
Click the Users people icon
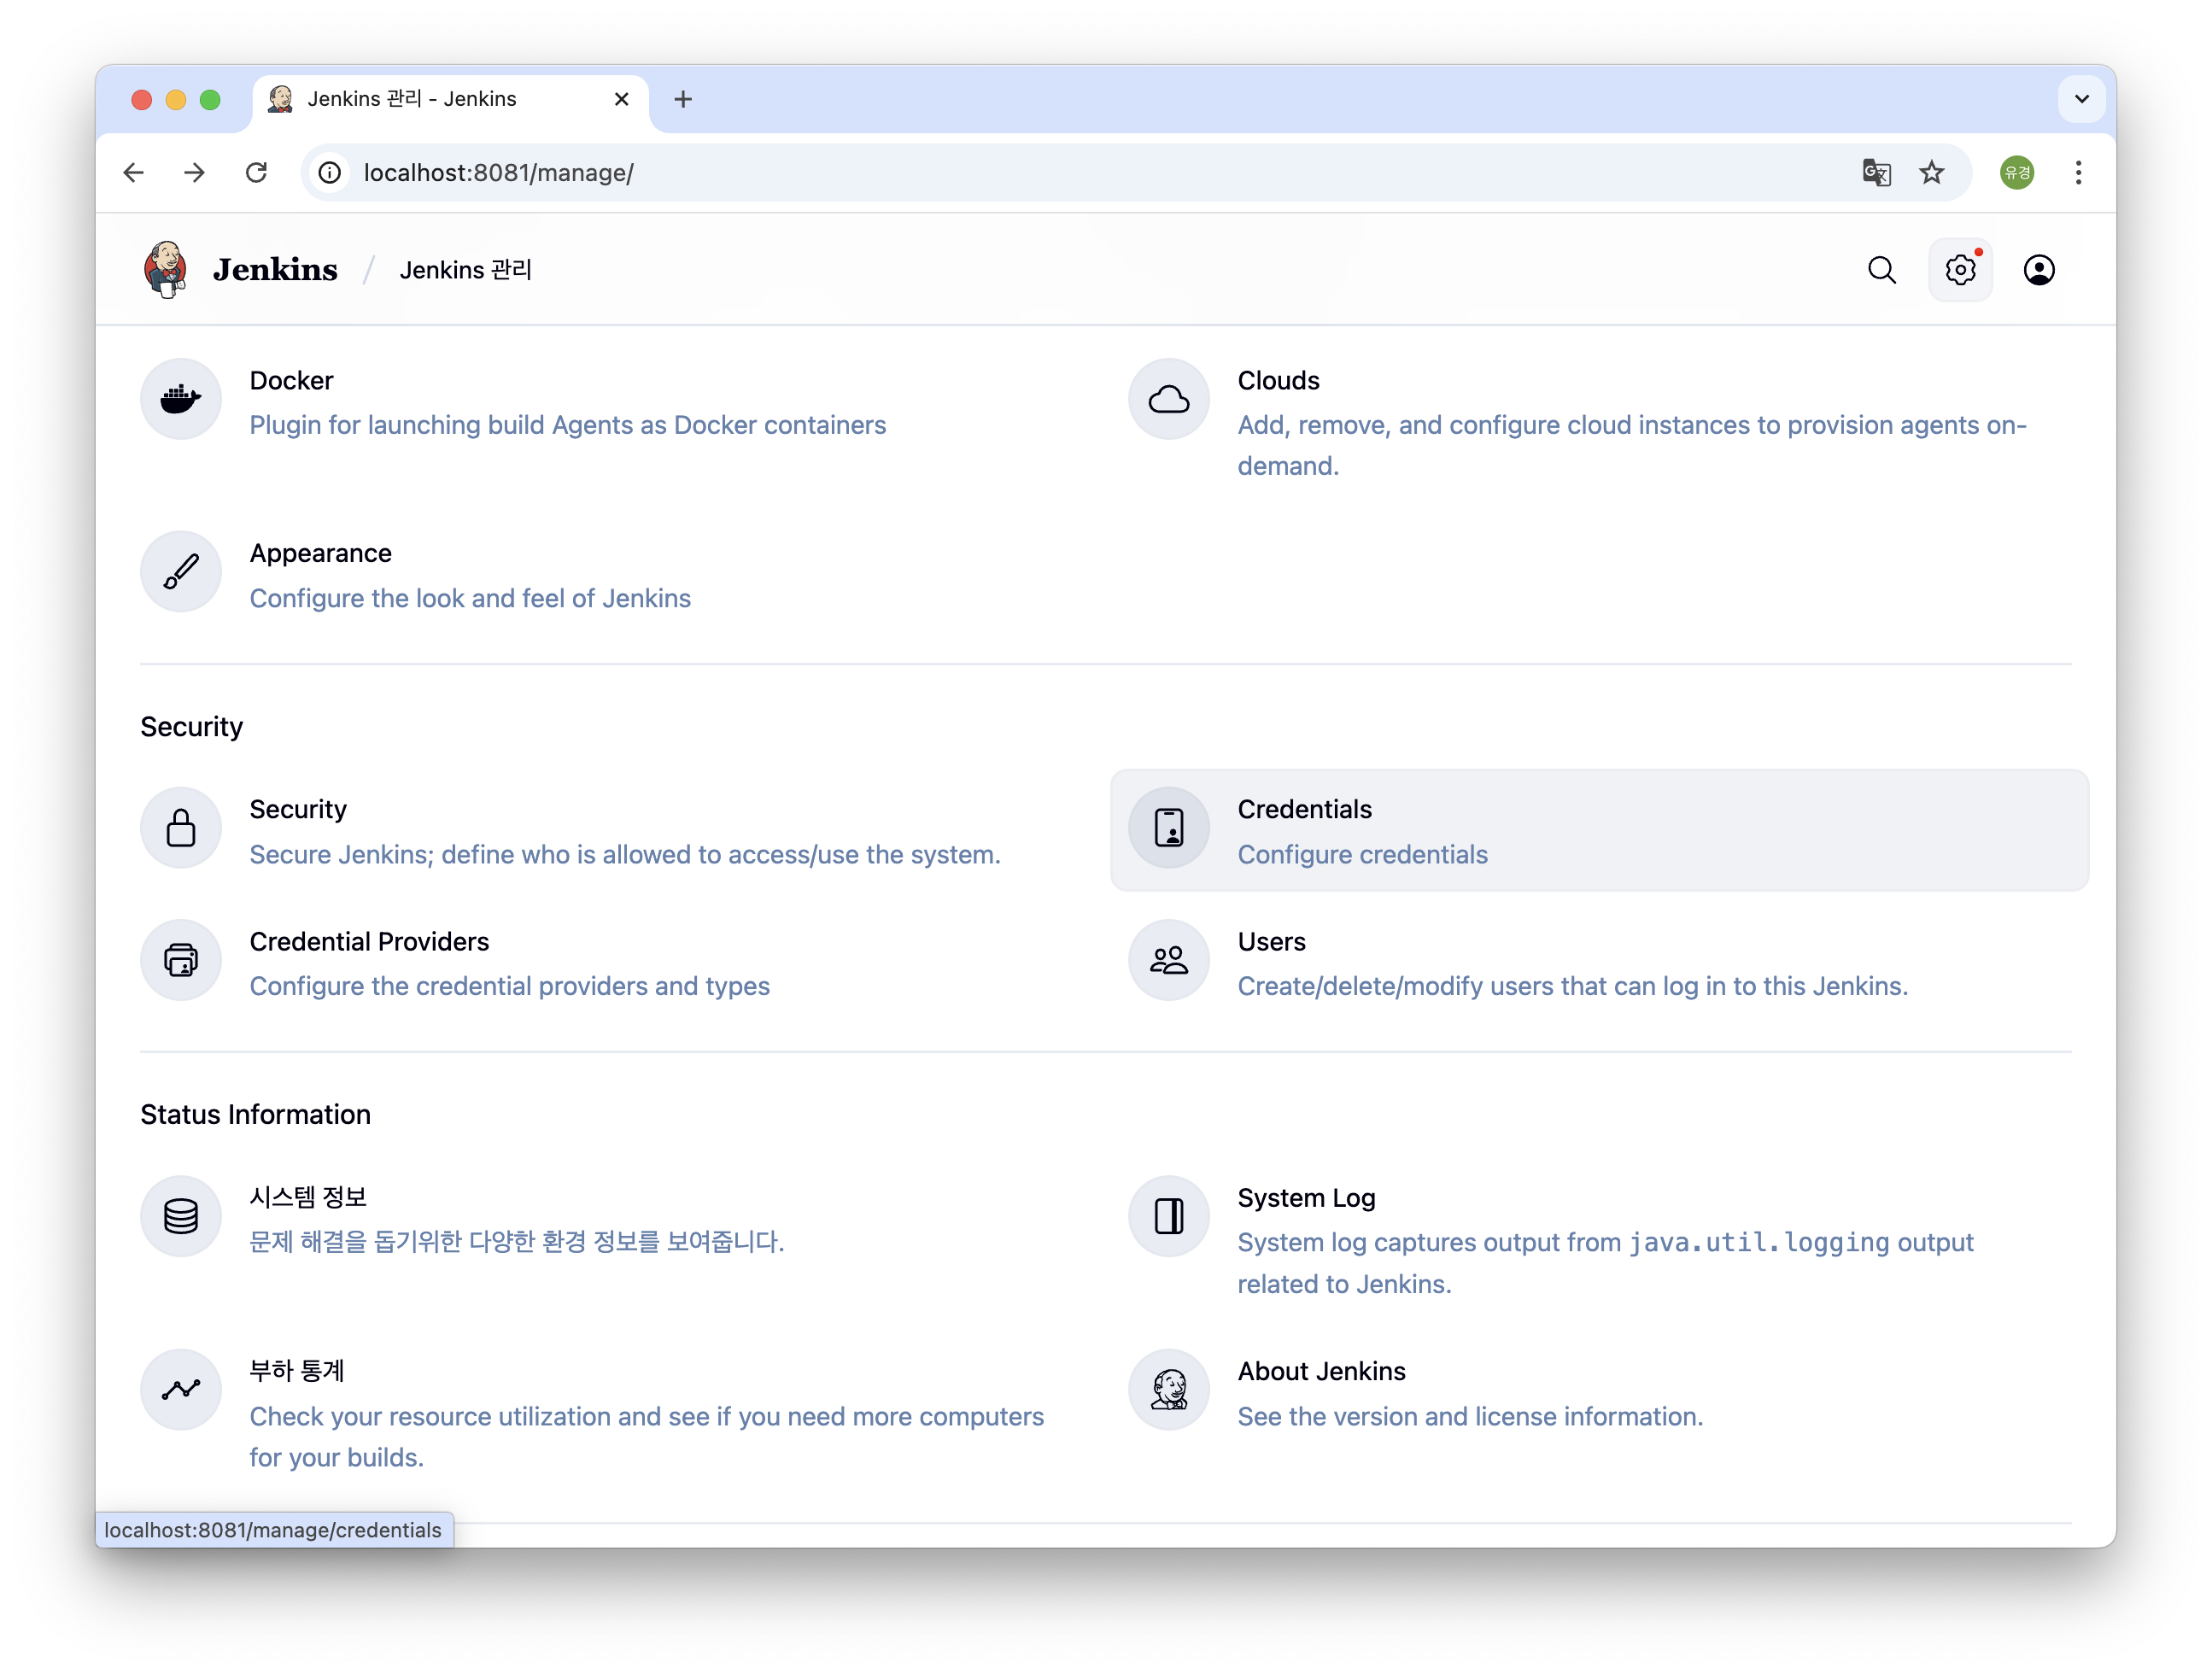[1168, 960]
